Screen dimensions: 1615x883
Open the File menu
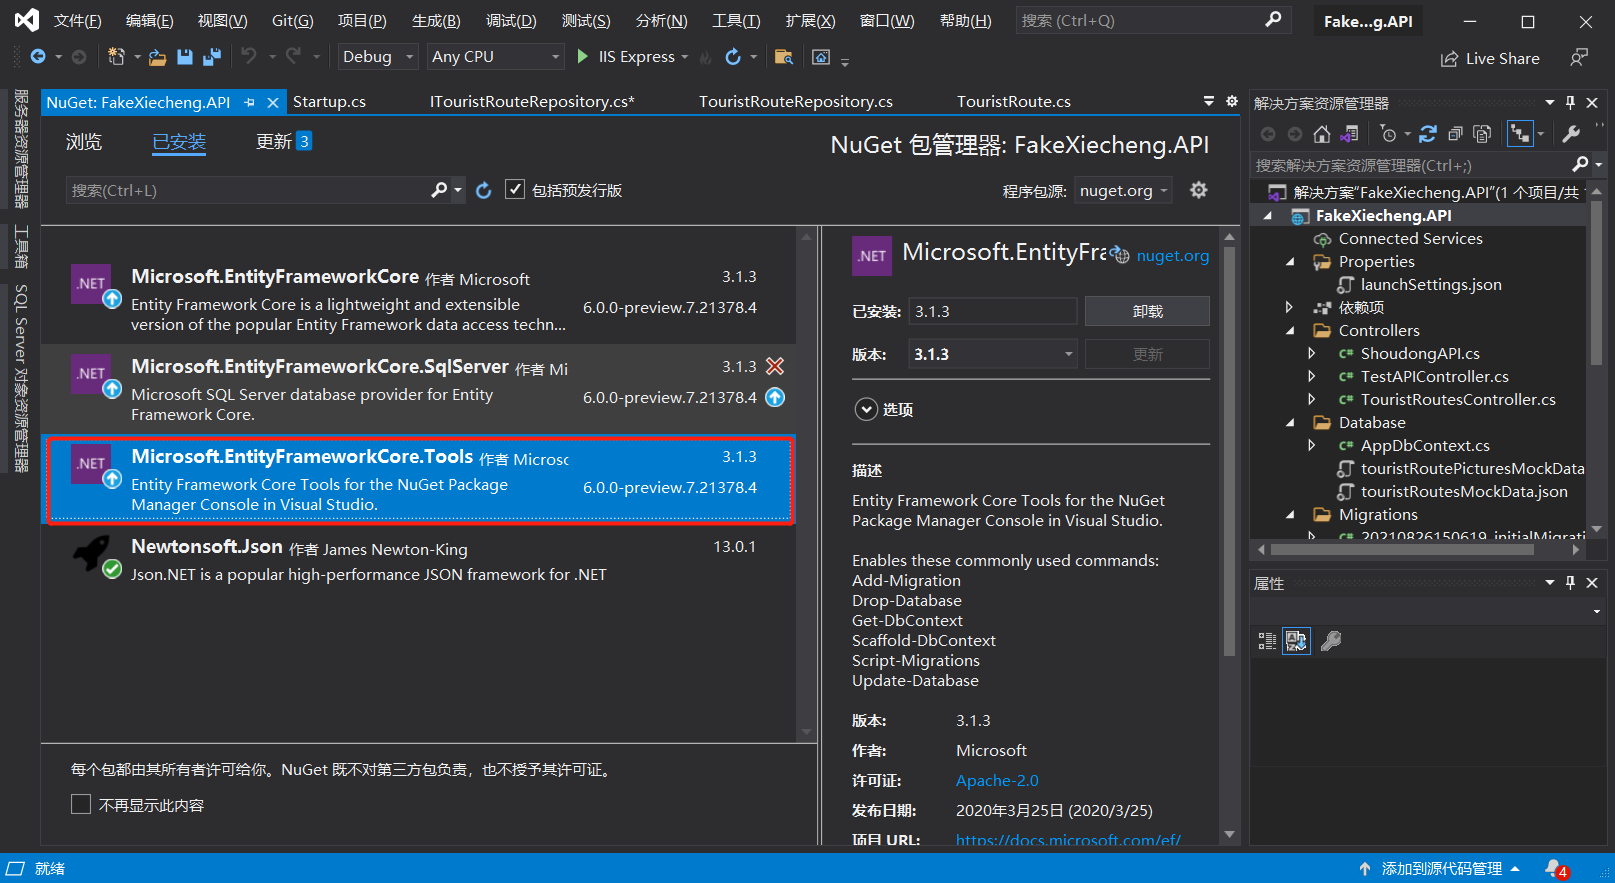tap(77, 20)
